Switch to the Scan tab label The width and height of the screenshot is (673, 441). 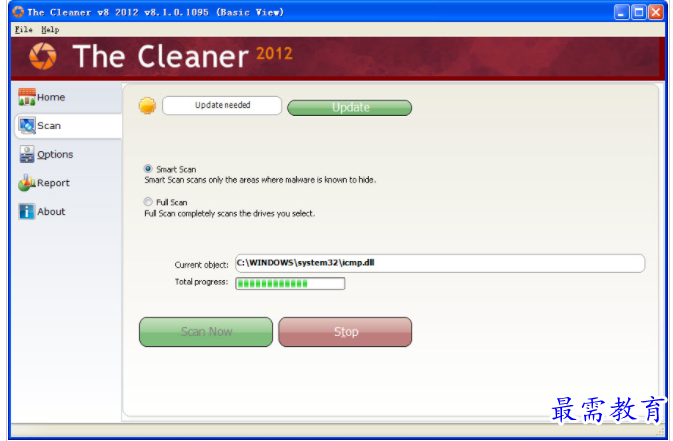pyautogui.click(x=49, y=126)
